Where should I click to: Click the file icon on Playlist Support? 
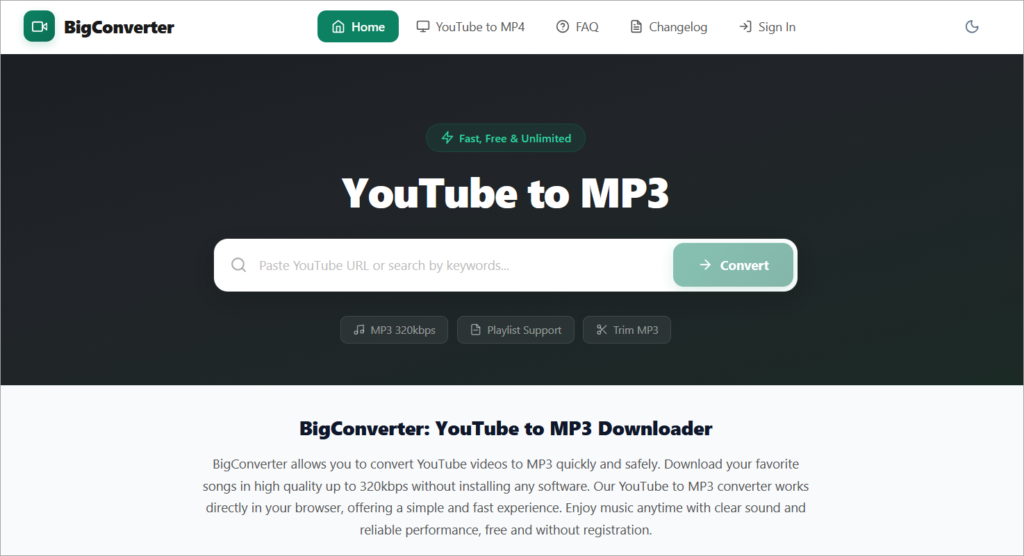(475, 329)
